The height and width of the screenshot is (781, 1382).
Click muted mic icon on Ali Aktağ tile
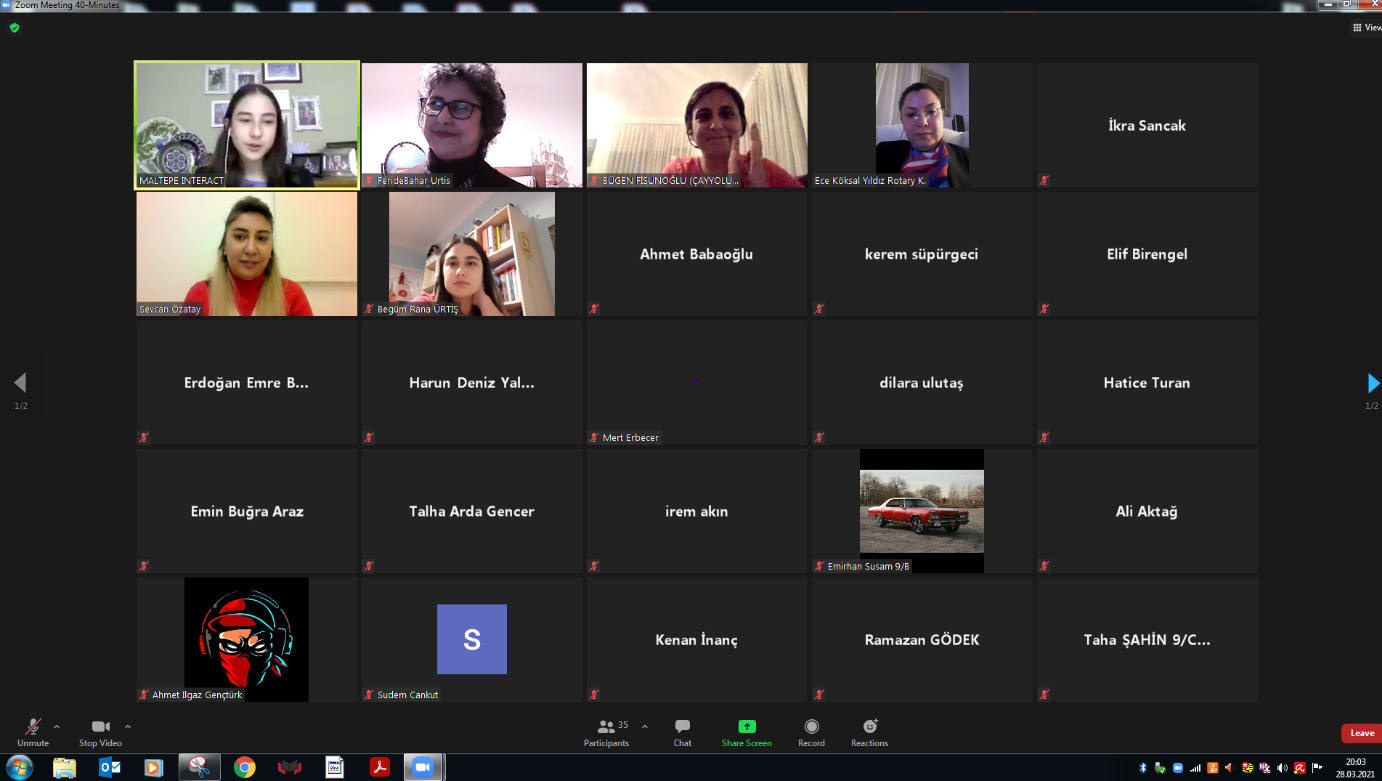[x=1044, y=566]
